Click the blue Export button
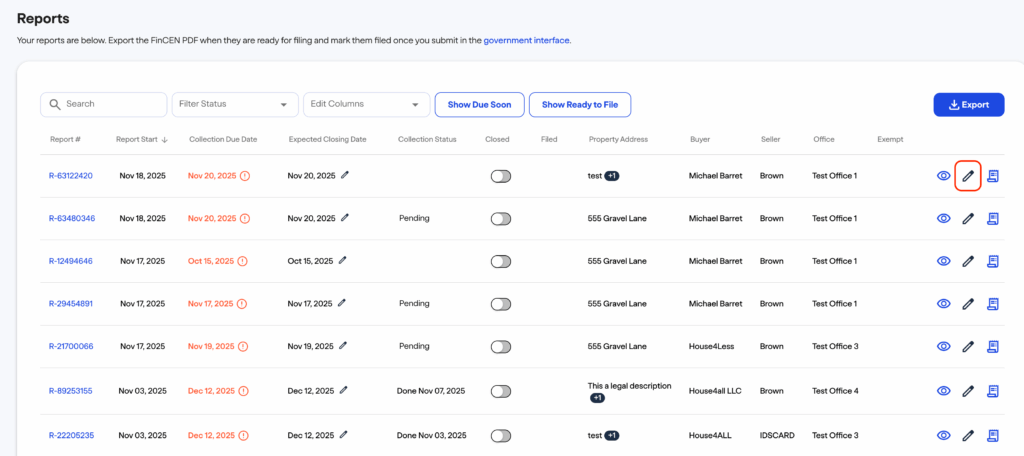 pyautogui.click(x=968, y=104)
